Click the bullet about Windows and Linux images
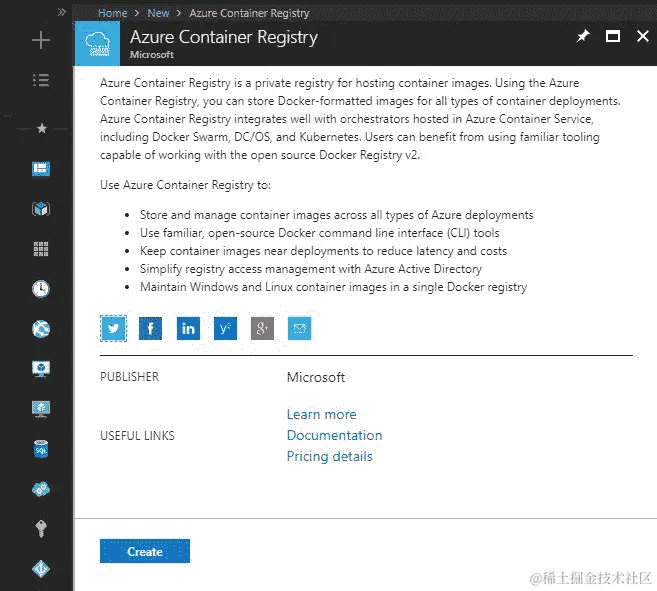 click(x=334, y=287)
